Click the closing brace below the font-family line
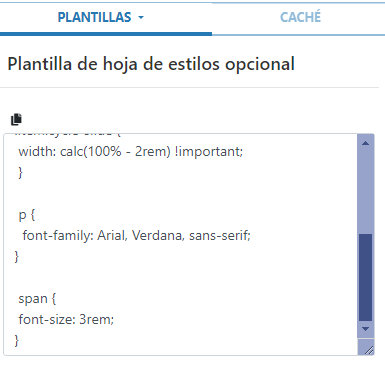This screenshot has height=367, width=385. click(17, 257)
